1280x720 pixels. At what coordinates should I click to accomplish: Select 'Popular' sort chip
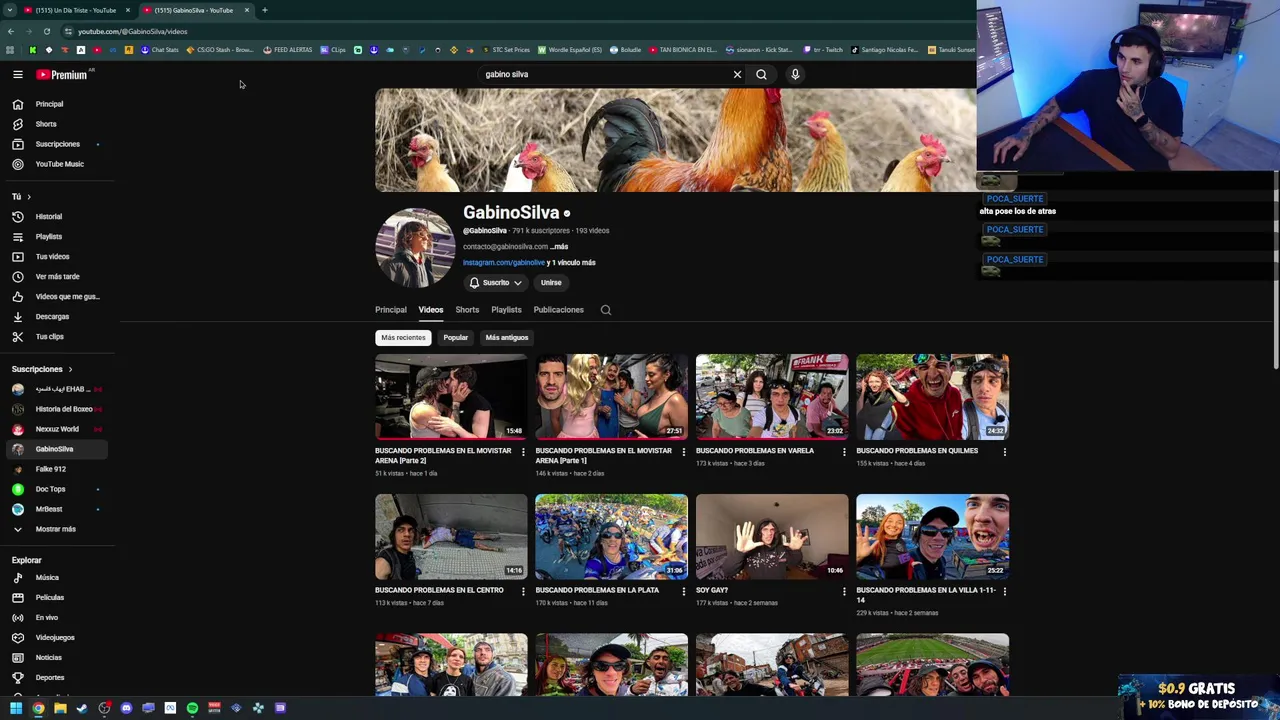point(455,338)
